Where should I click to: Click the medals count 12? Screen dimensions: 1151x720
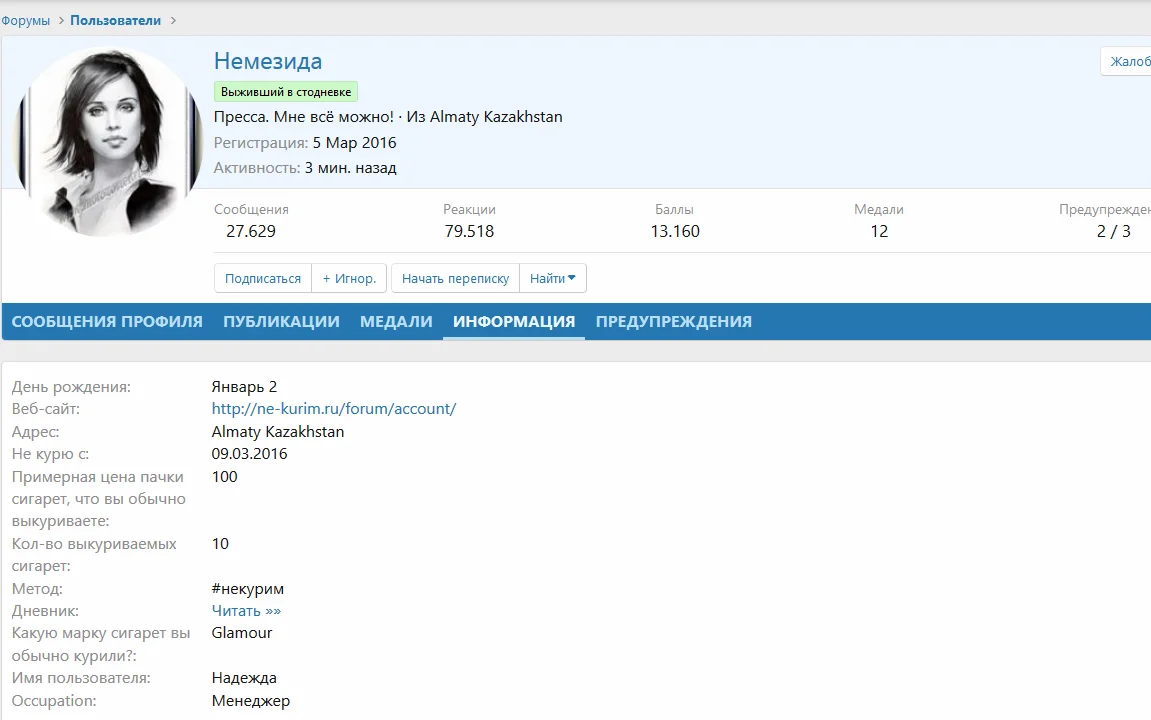[879, 231]
